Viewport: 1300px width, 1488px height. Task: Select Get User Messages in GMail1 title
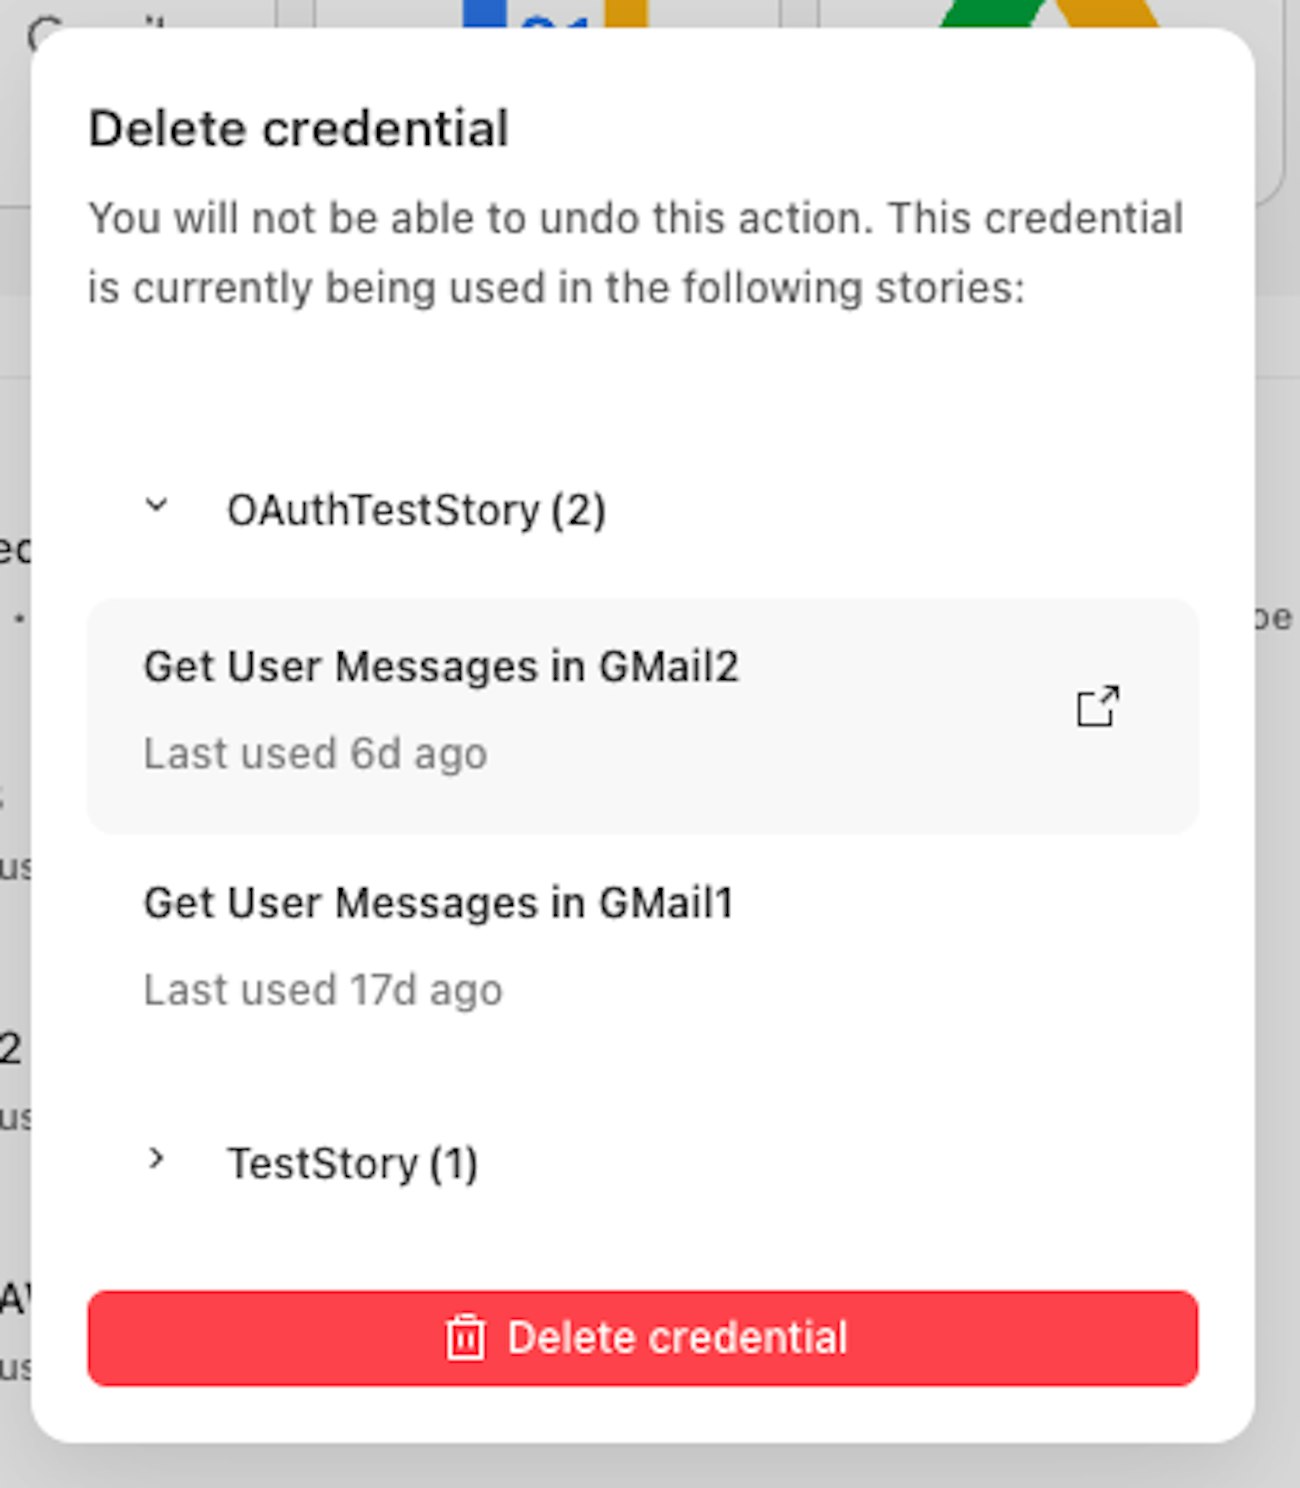point(438,903)
